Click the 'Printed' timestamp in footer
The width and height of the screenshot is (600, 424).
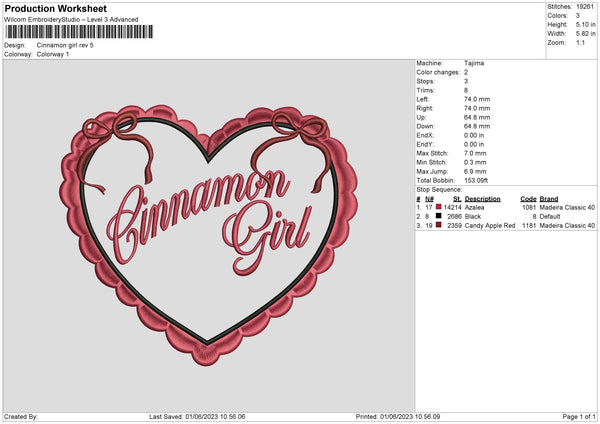tap(398, 417)
